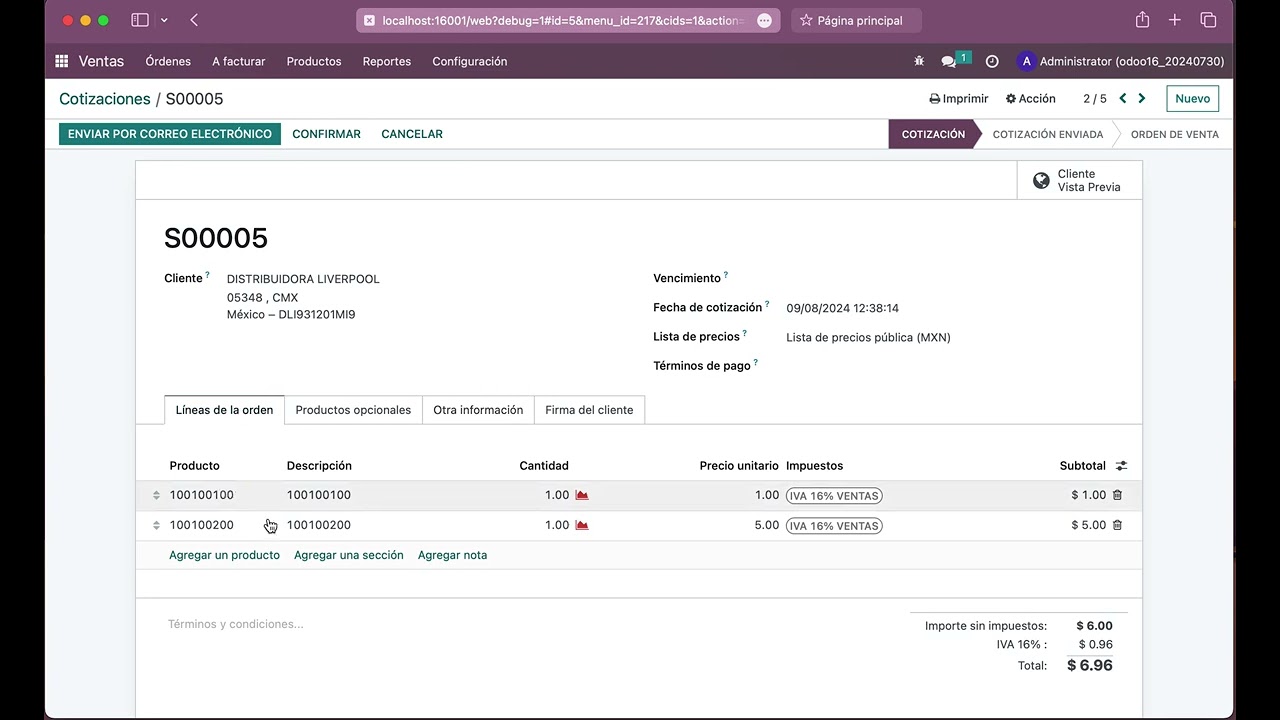
Task: Open the Acción dropdown
Action: [1031, 98]
